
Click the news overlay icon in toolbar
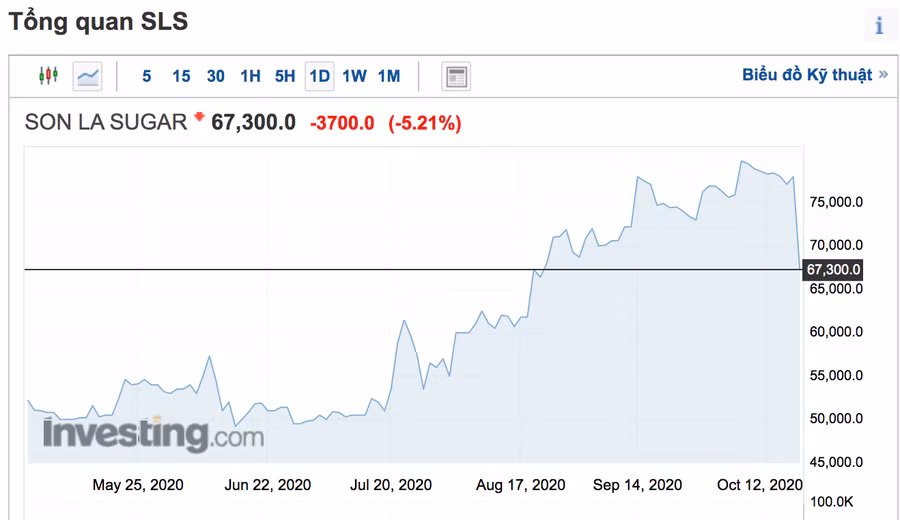tap(456, 76)
